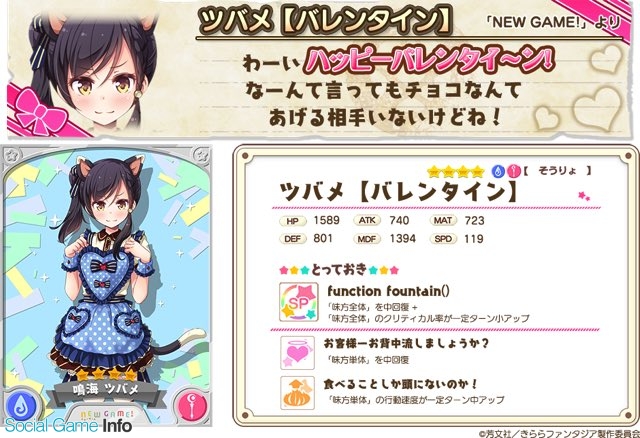This screenshot has width=640, height=438.
Task: Click the MAT stat label
Action: point(443,221)
